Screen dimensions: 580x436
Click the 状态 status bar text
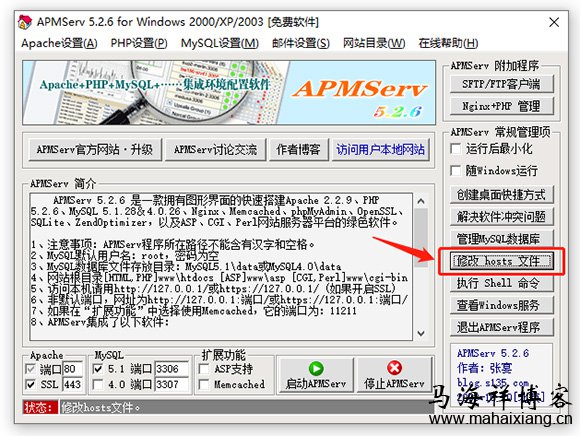tap(101, 408)
